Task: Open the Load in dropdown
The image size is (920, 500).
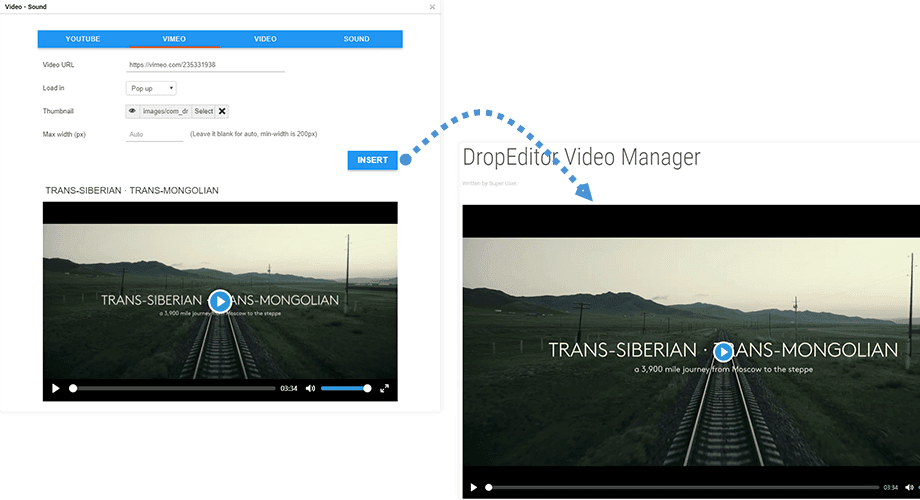Action: [x=151, y=88]
